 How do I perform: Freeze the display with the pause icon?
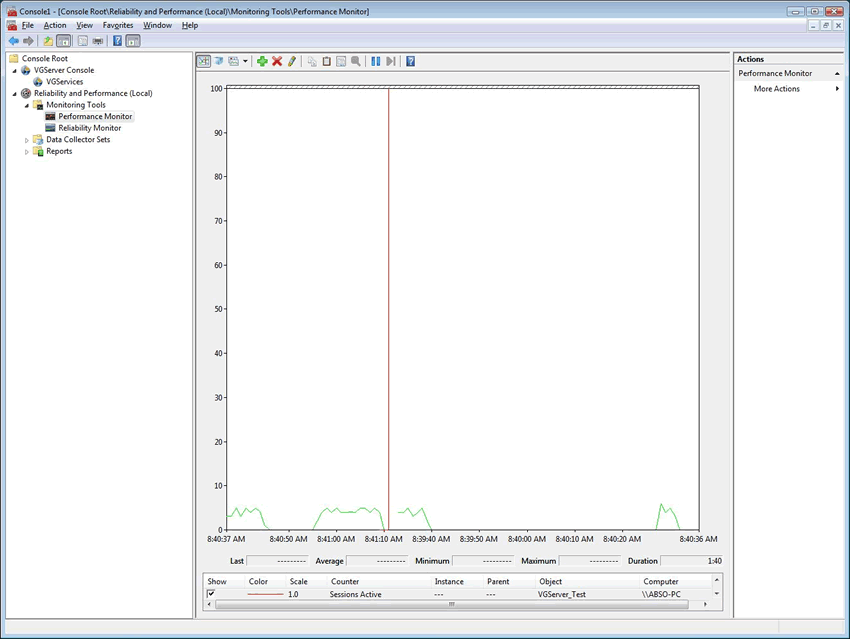click(376, 61)
